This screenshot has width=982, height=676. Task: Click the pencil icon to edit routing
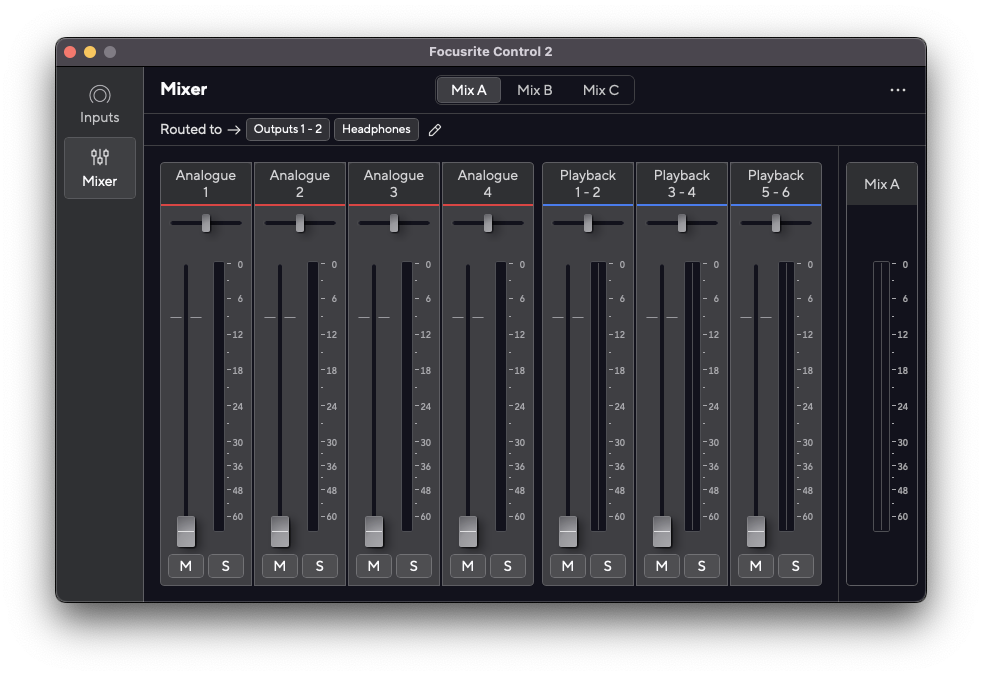click(435, 130)
